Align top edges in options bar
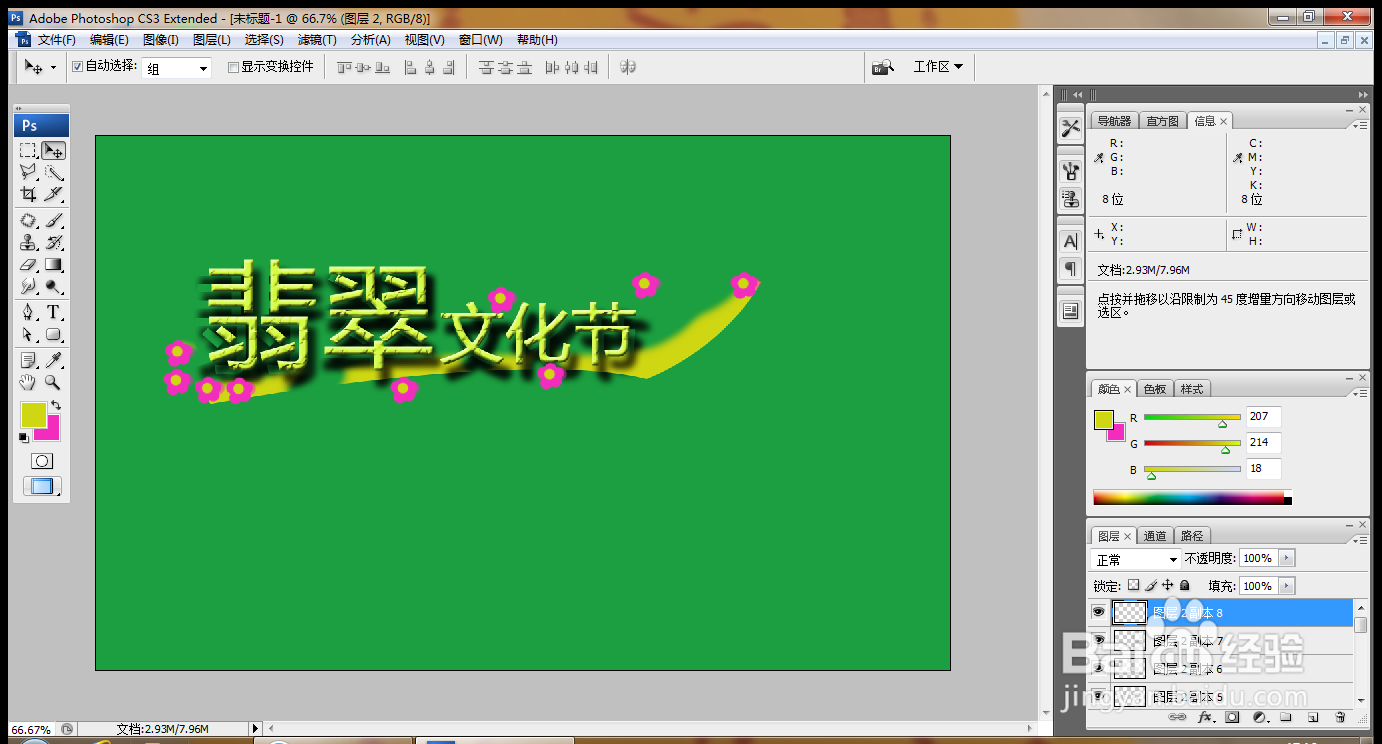The width and height of the screenshot is (1382, 744). (x=345, y=67)
